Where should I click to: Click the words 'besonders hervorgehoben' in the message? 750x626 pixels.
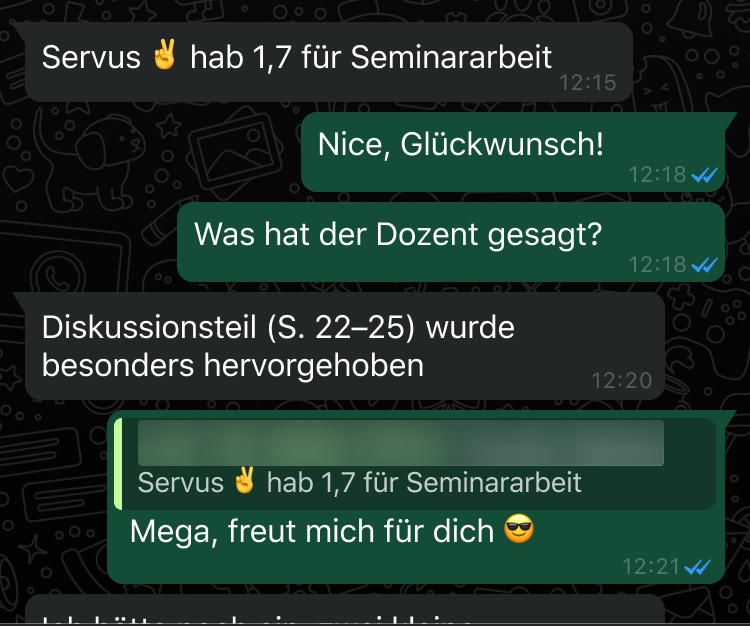pos(233,366)
